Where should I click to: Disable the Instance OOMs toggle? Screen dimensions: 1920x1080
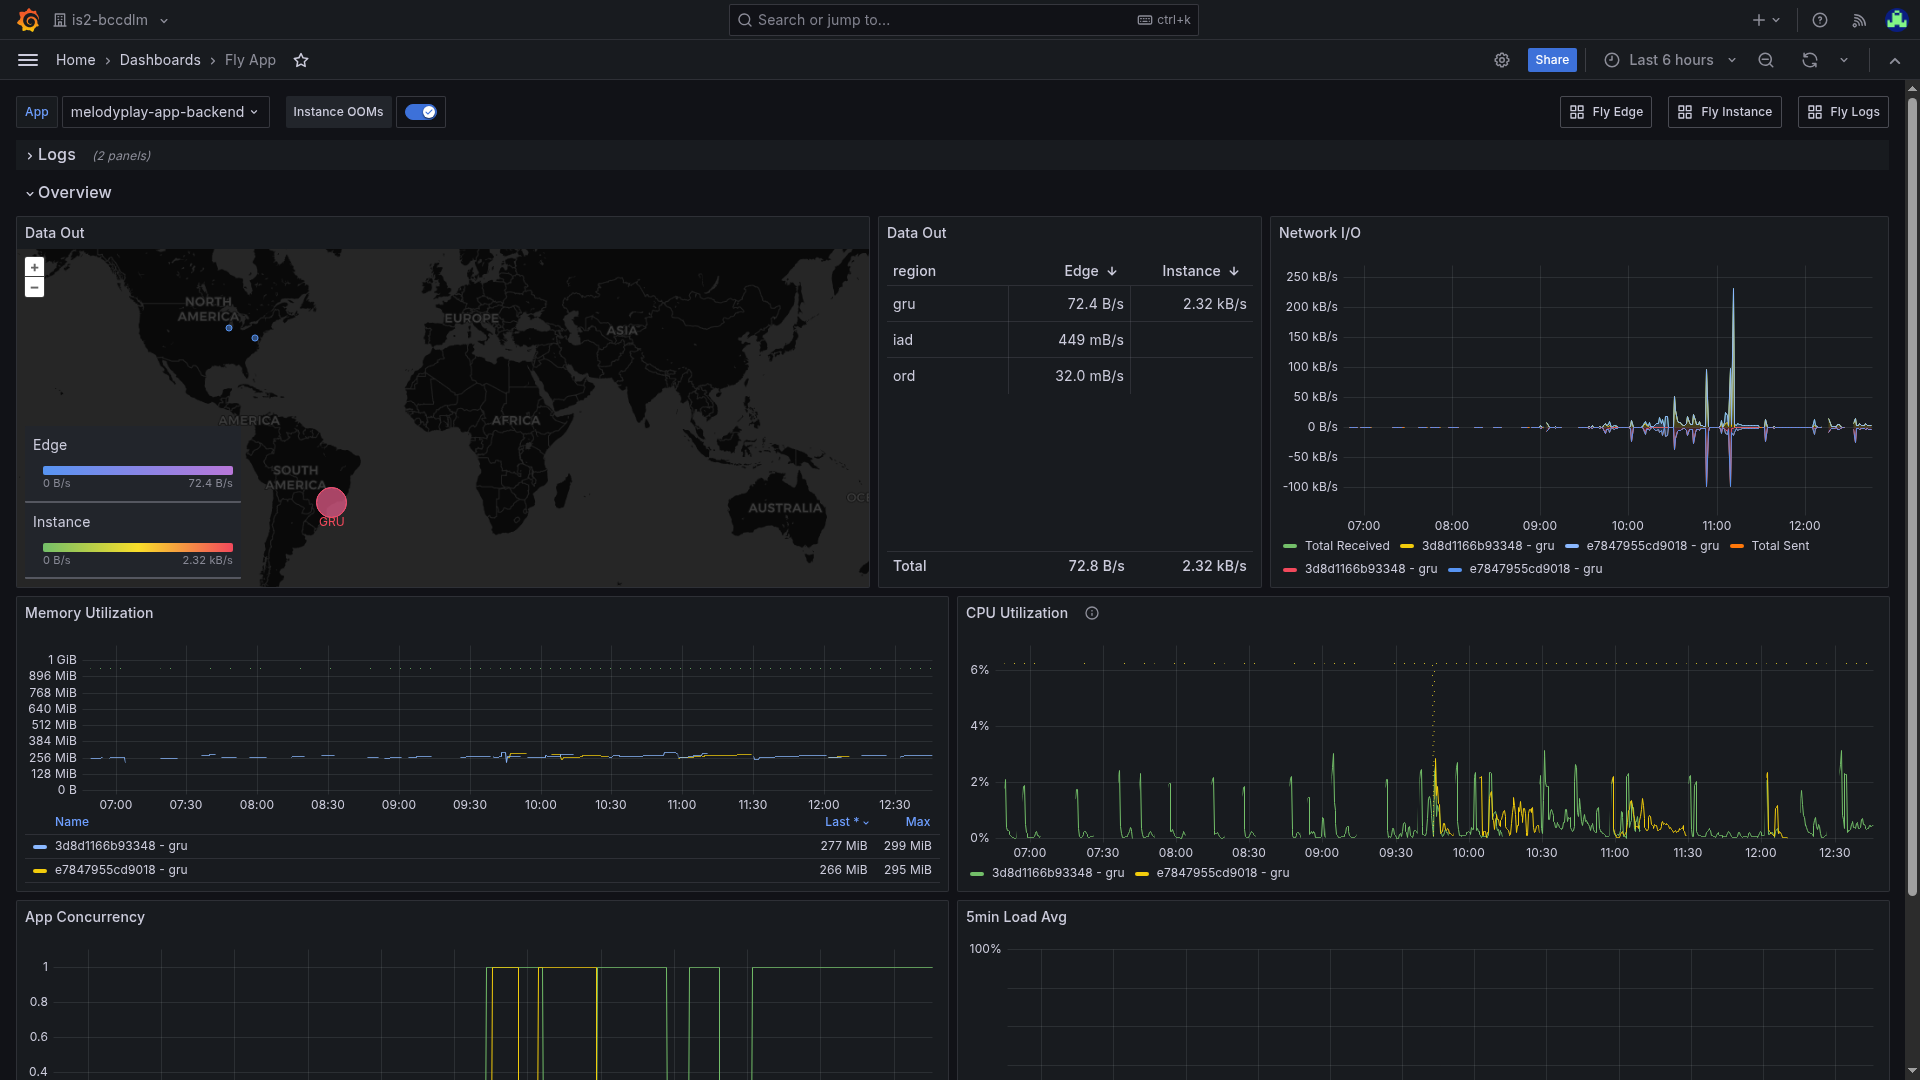click(420, 112)
